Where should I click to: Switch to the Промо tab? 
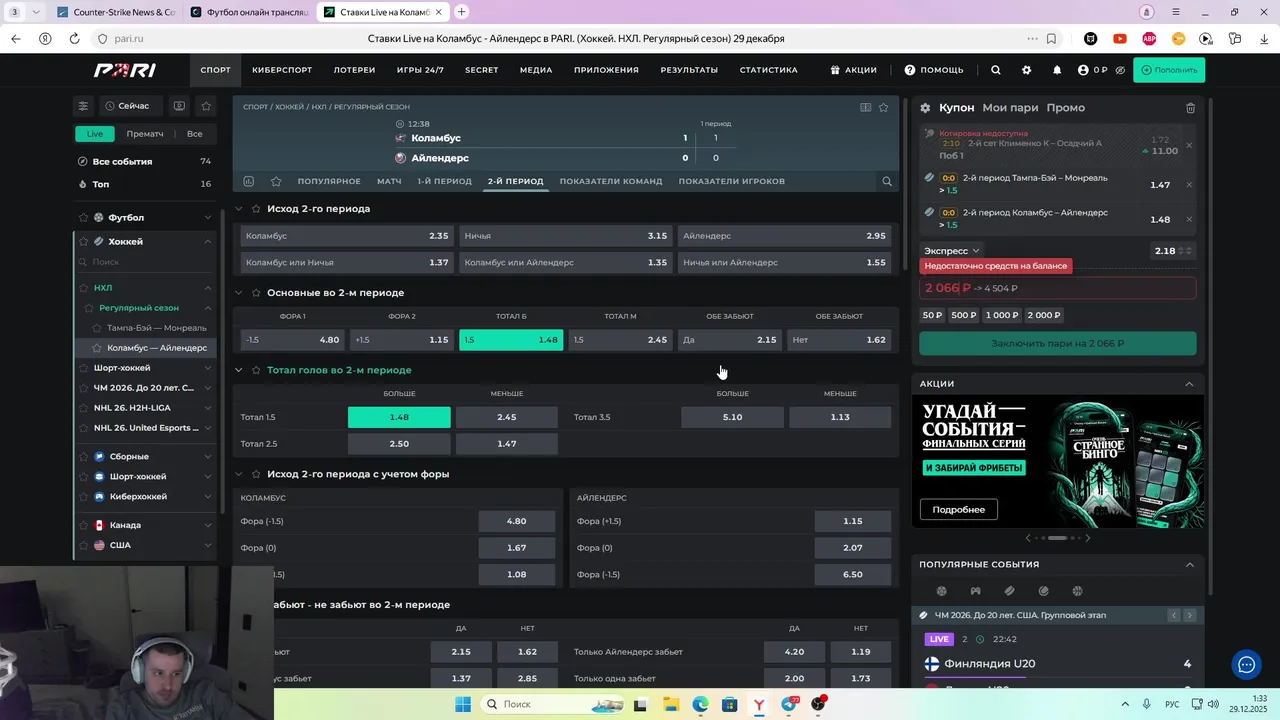(1066, 108)
